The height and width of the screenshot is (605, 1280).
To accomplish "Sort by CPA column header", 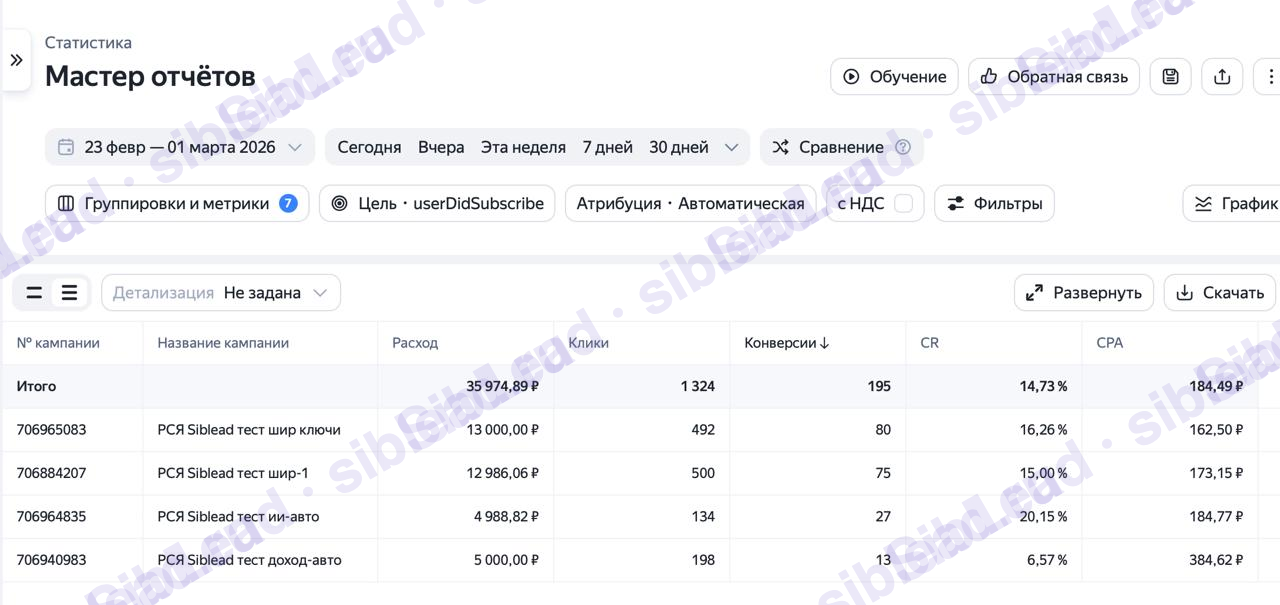I will [1109, 343].
